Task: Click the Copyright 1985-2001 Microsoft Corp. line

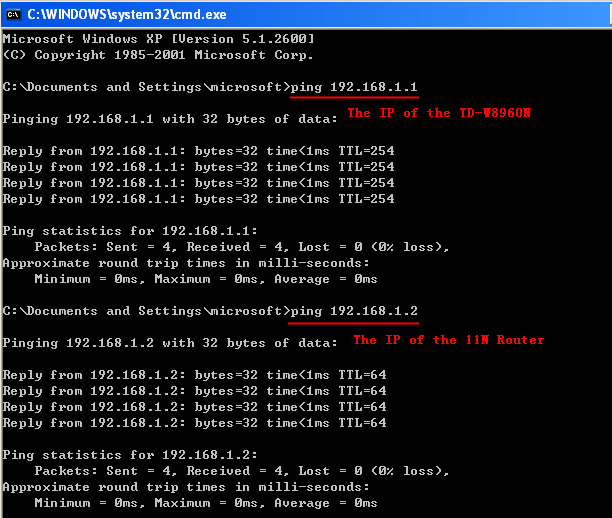Action: pos(158,55)
